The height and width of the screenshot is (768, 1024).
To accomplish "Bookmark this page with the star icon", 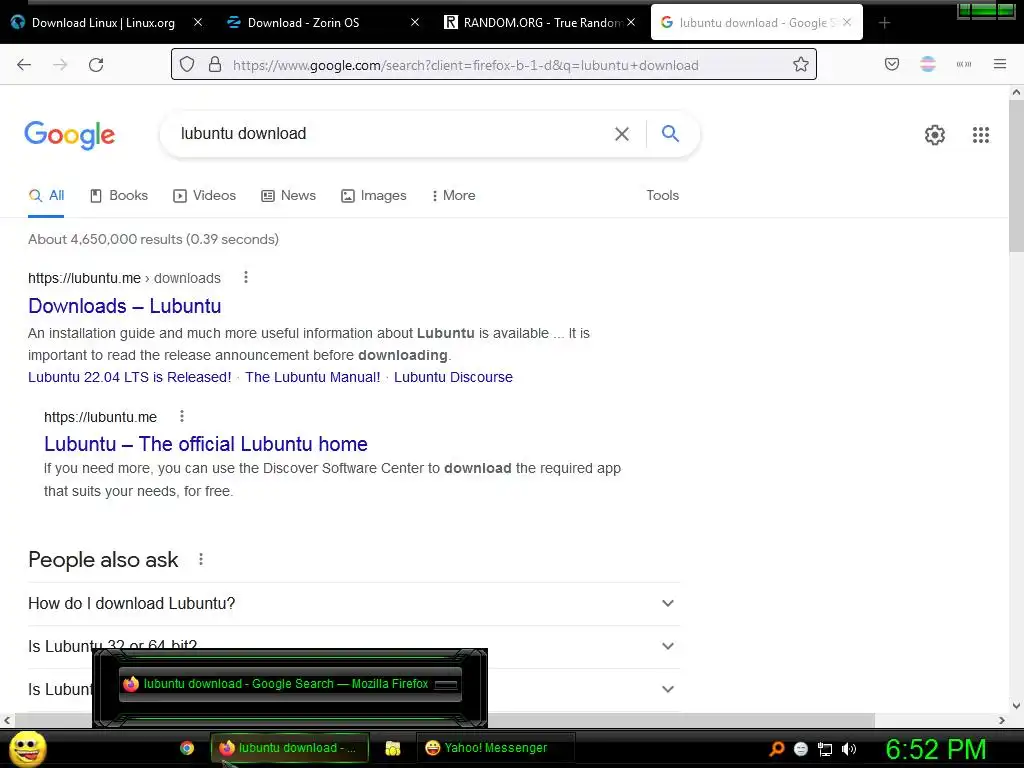I will [801, 64].
